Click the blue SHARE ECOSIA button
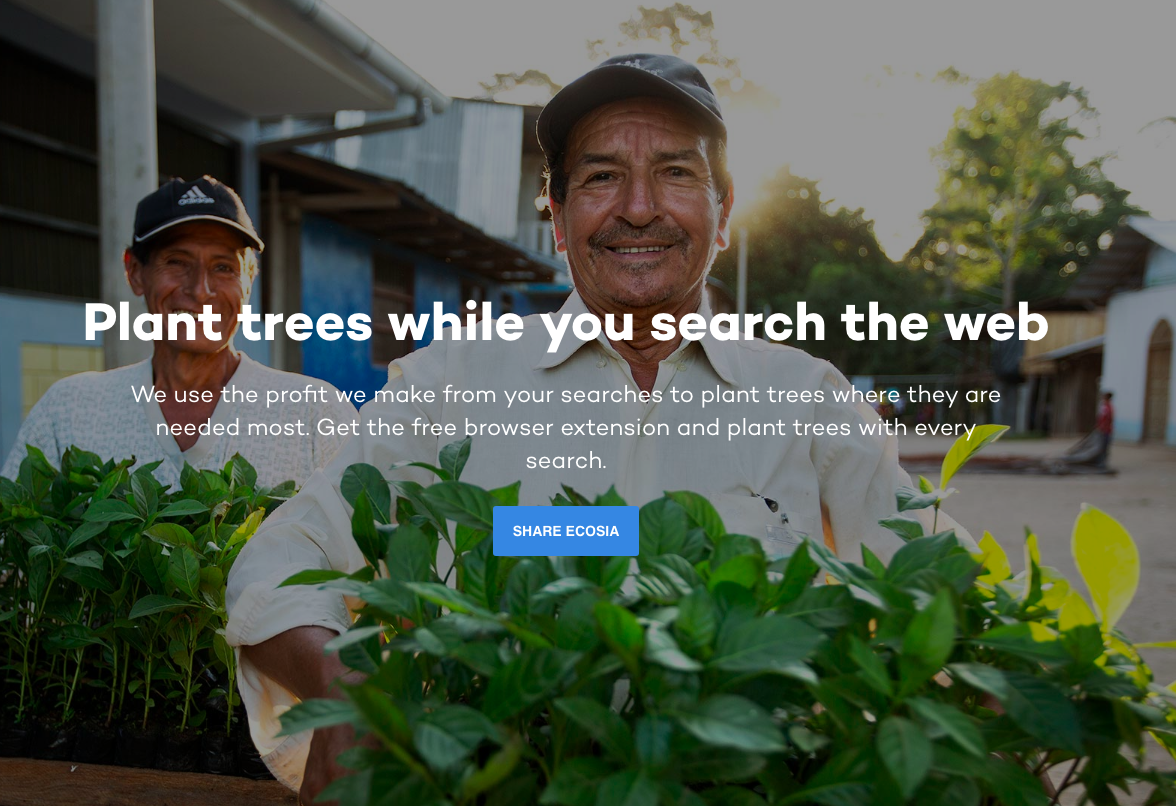 566,531
